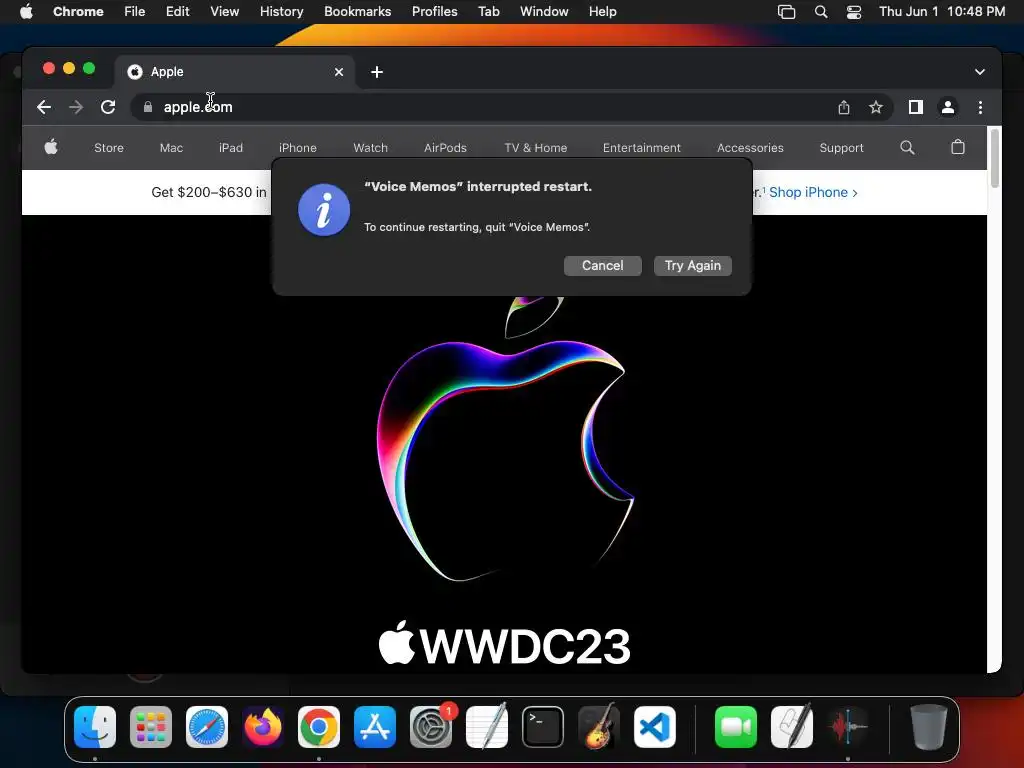
Task: Open the Profiles menu
Action: (434, 12)
